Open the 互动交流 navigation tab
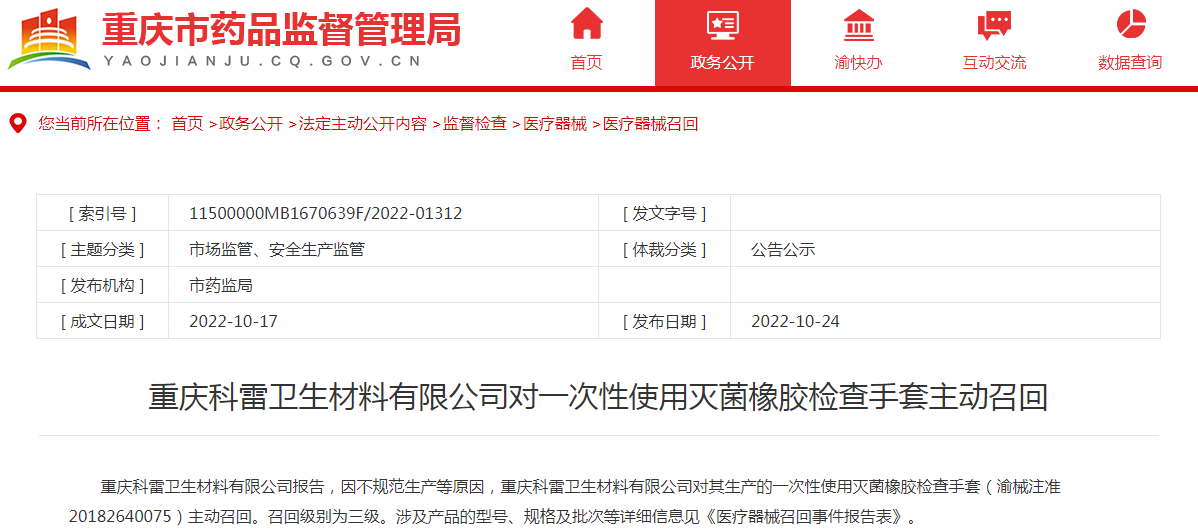Image resolution: width=1198 pixels, height=530 pixels. tap(994, 44)
